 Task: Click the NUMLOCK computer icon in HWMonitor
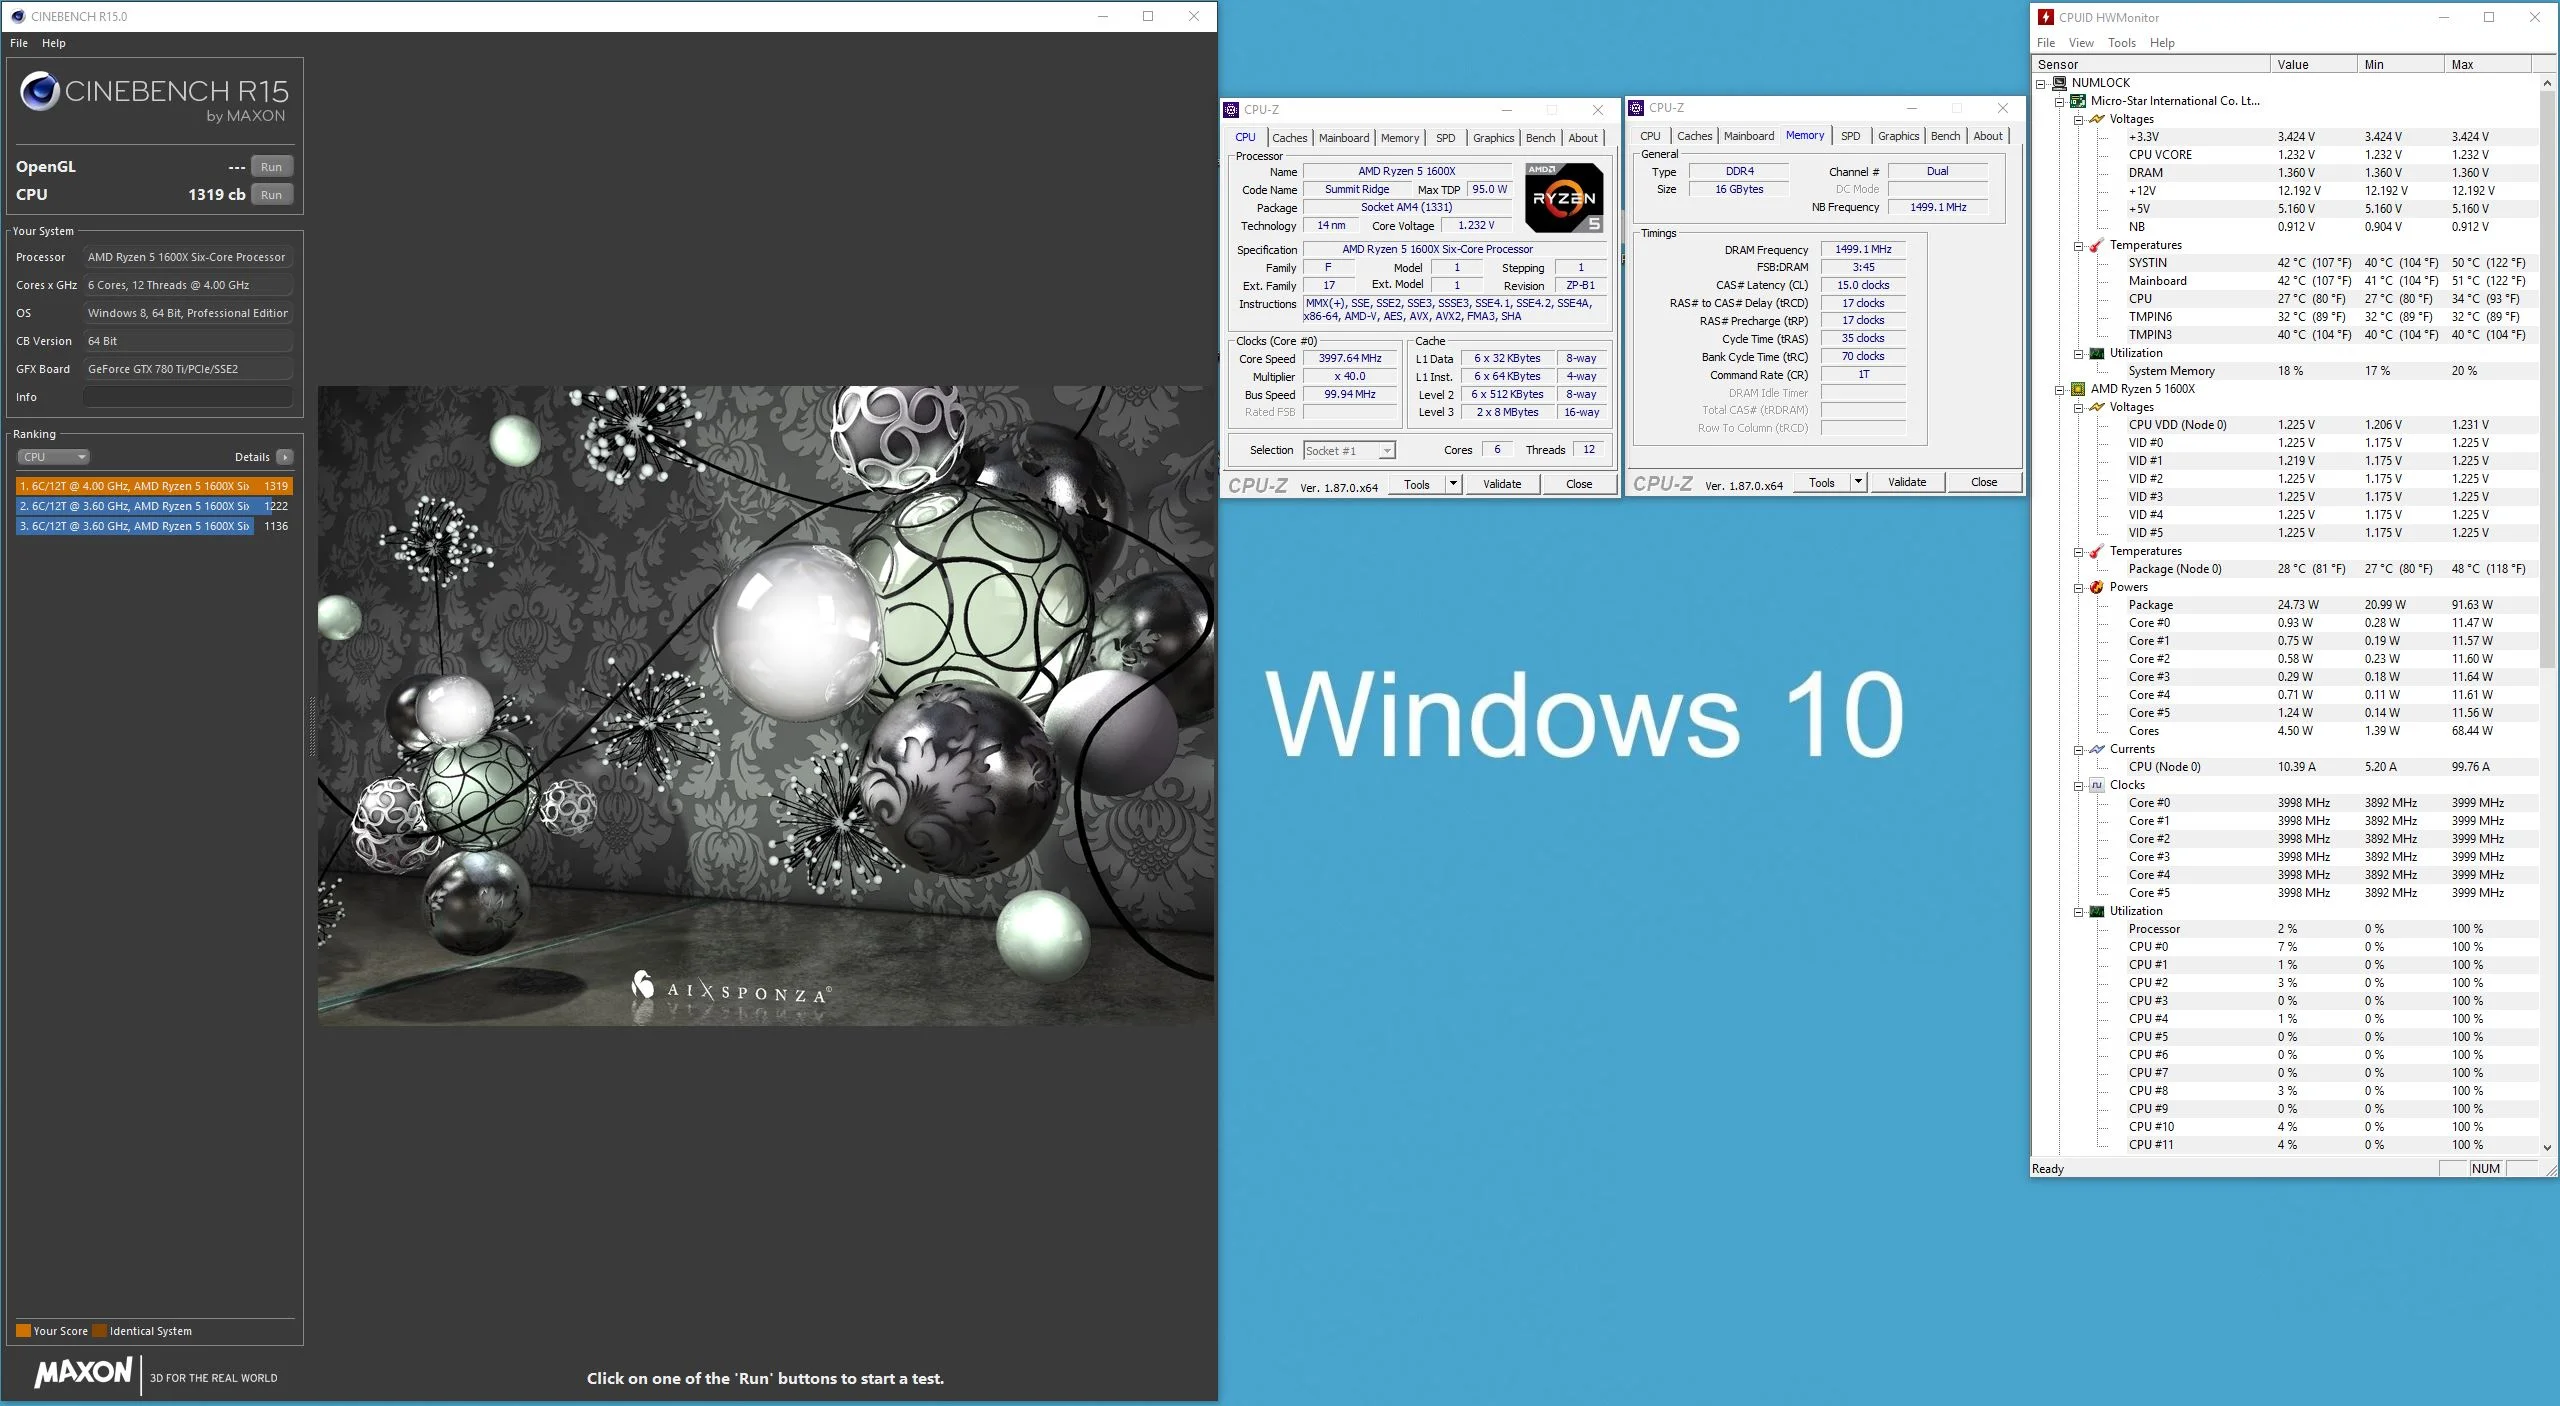point(2059,83)
